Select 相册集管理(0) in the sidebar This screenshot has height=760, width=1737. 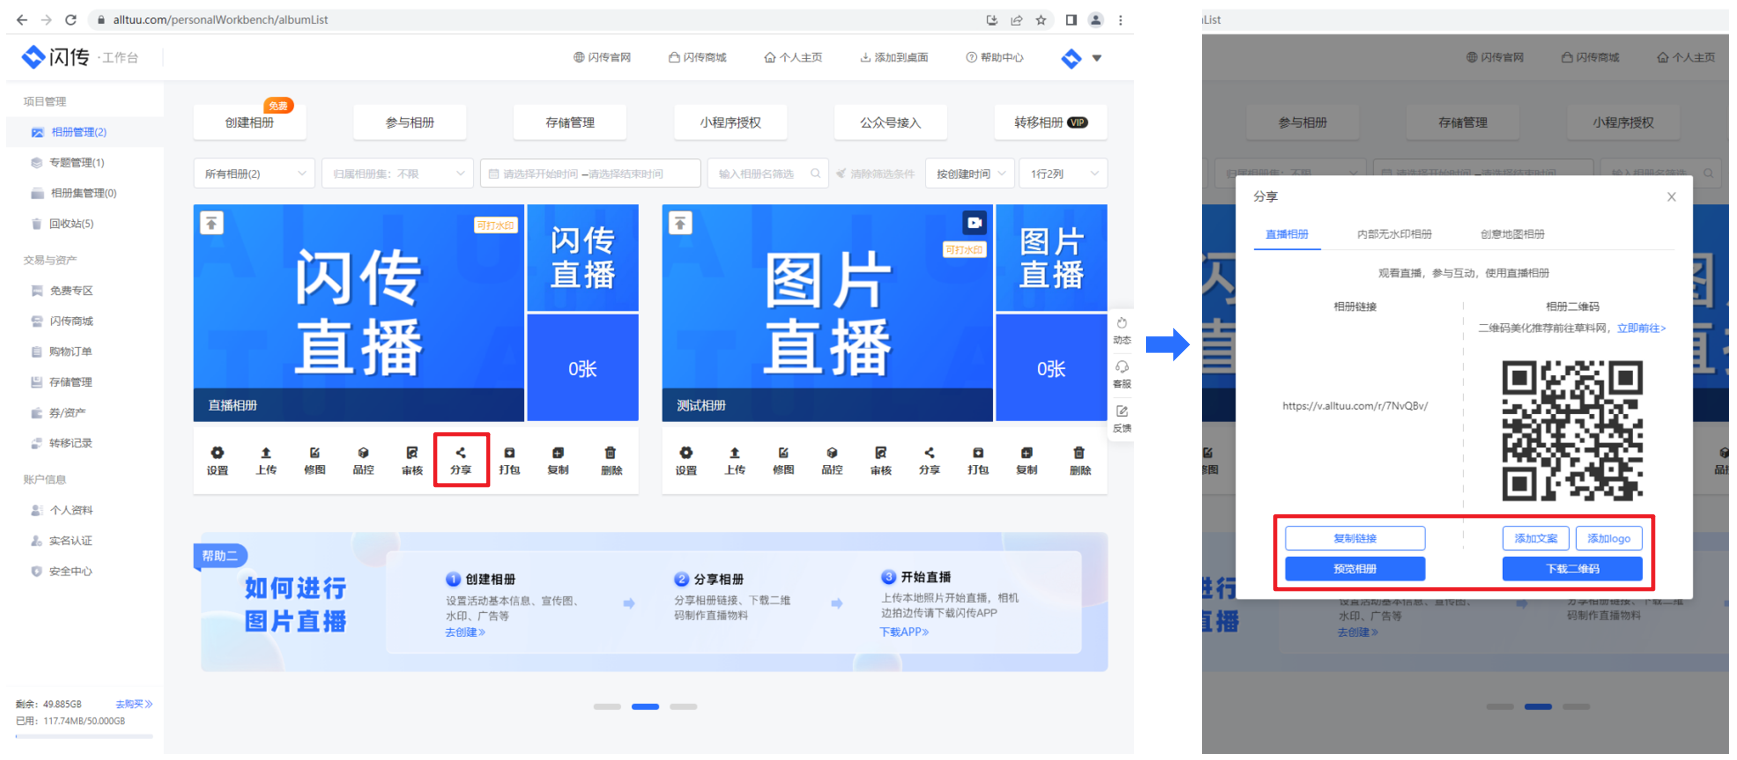(83, 193)
